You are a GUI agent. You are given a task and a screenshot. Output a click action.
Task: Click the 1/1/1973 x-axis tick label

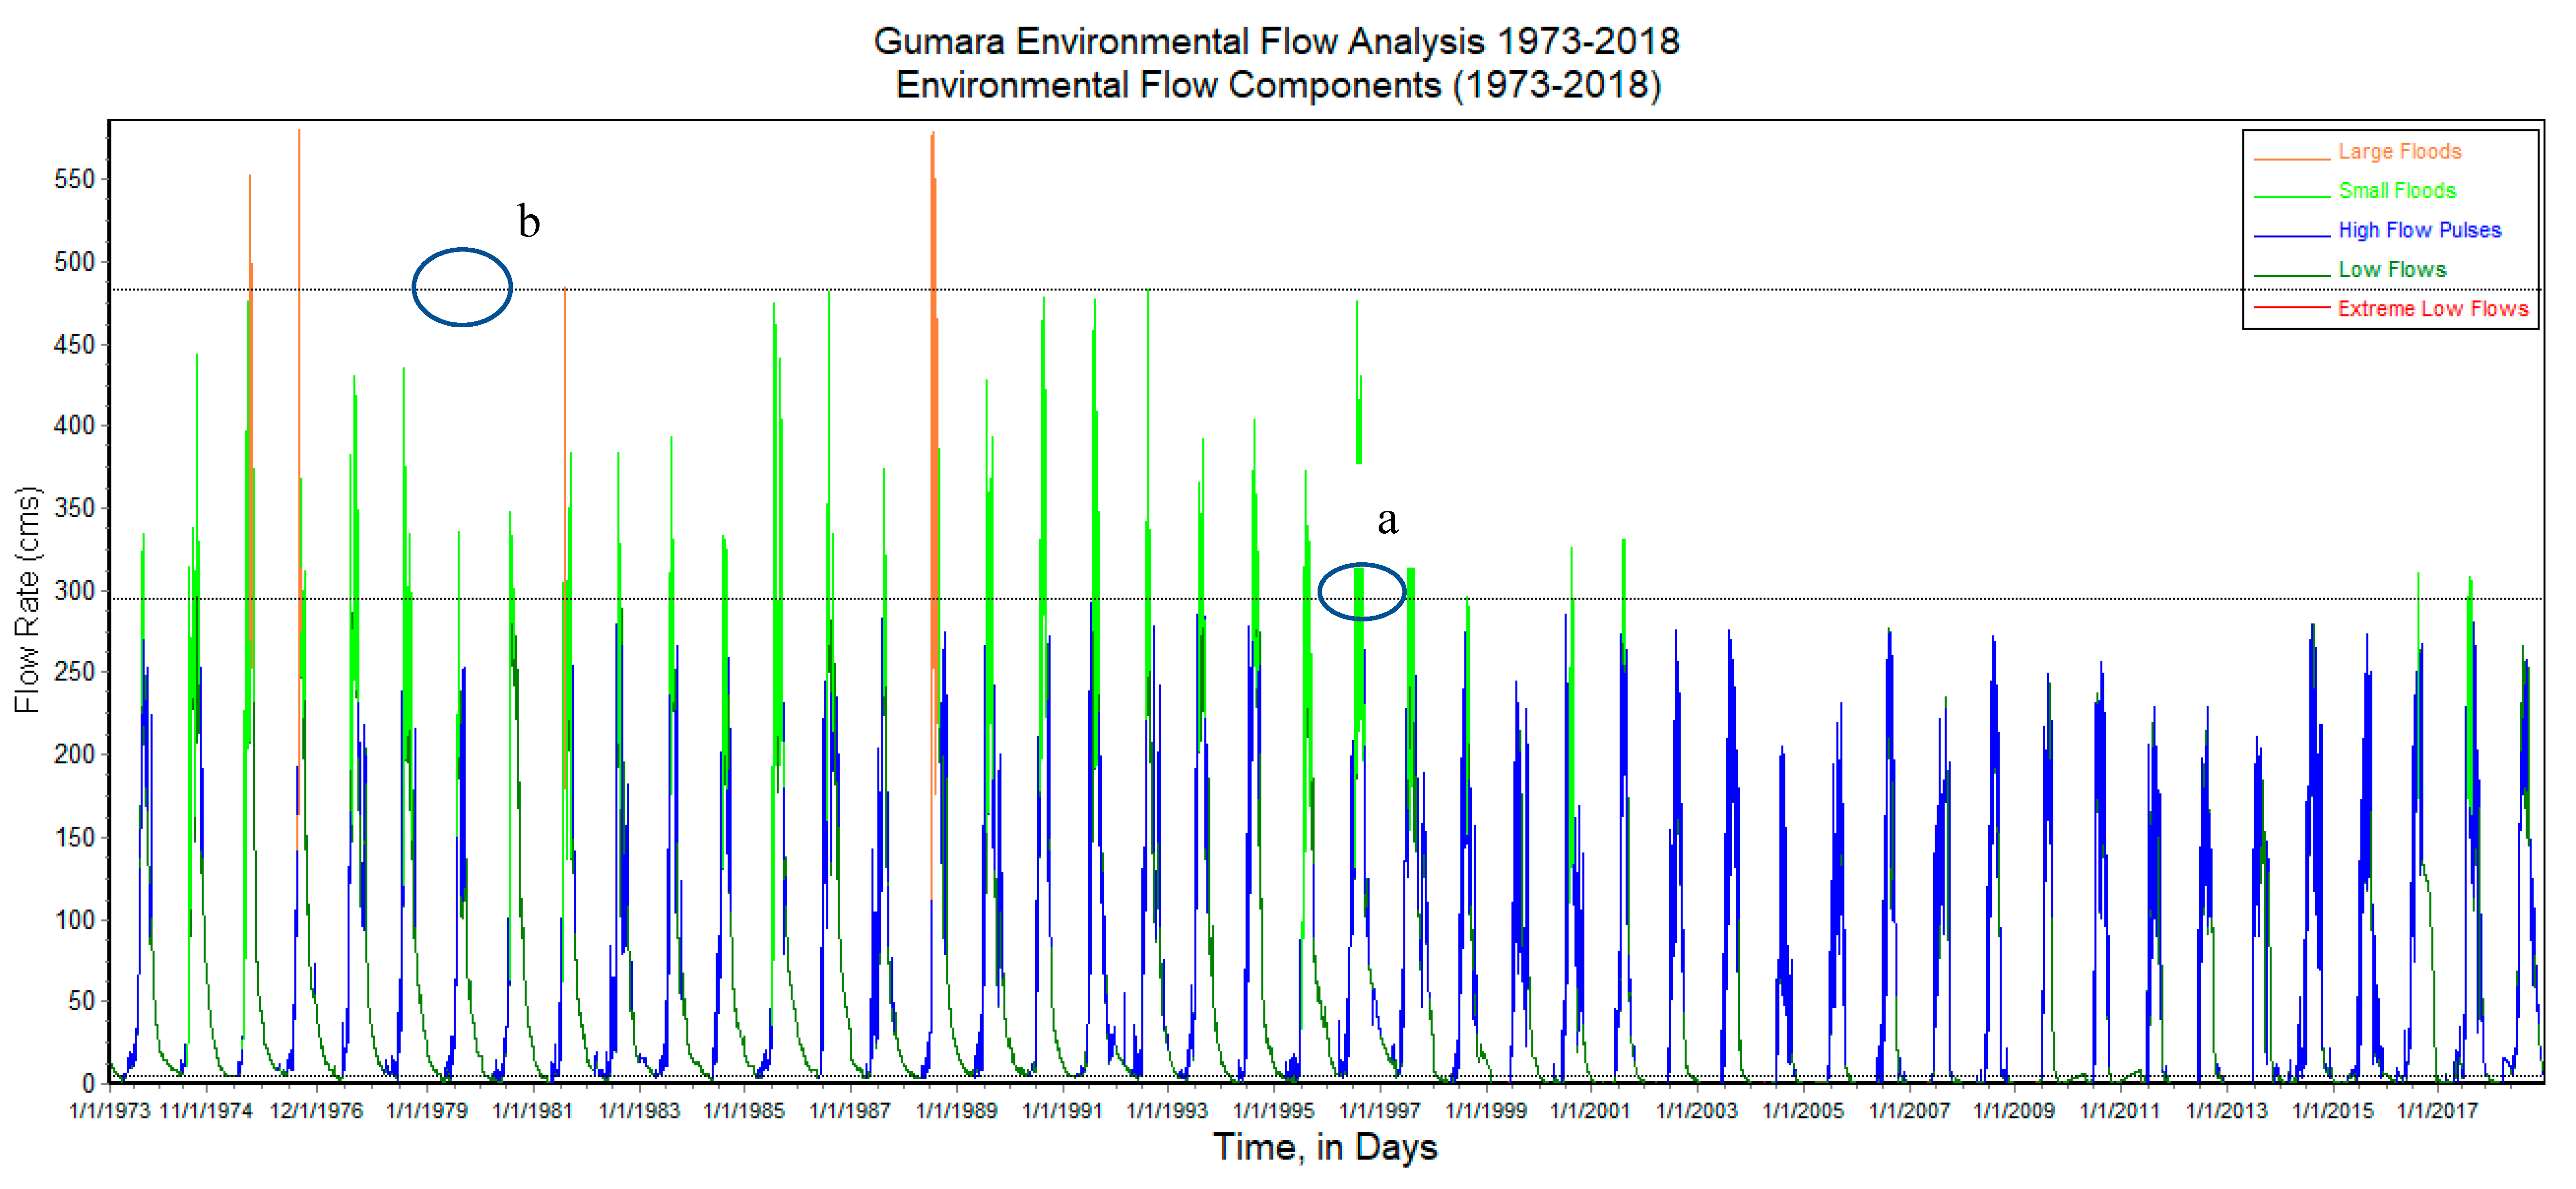click(x=109, y=1111)
